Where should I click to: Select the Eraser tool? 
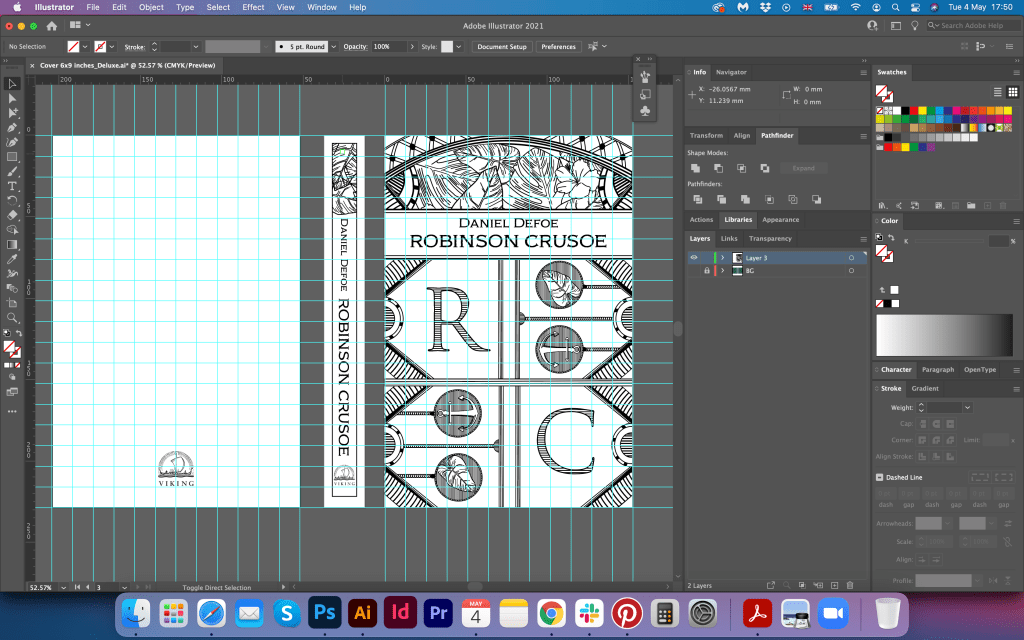pyautogui.click(x=12, y=215)
